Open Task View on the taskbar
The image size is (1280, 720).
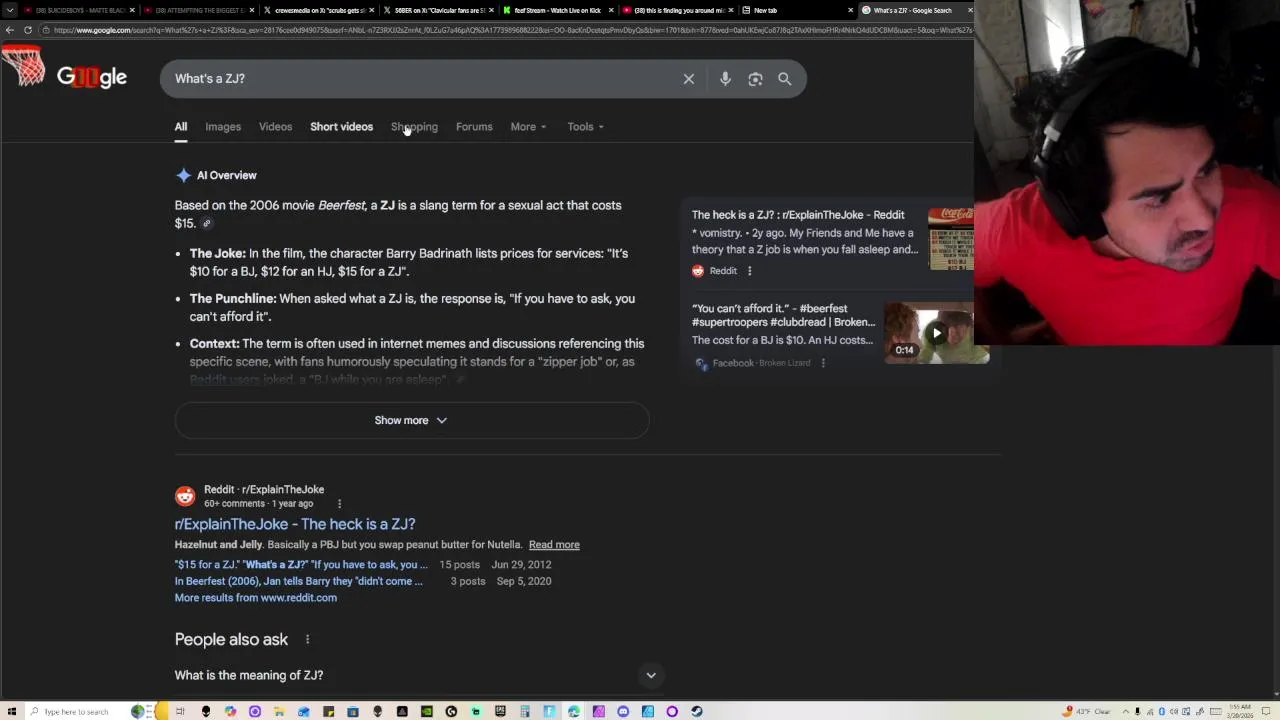point(180,711)
